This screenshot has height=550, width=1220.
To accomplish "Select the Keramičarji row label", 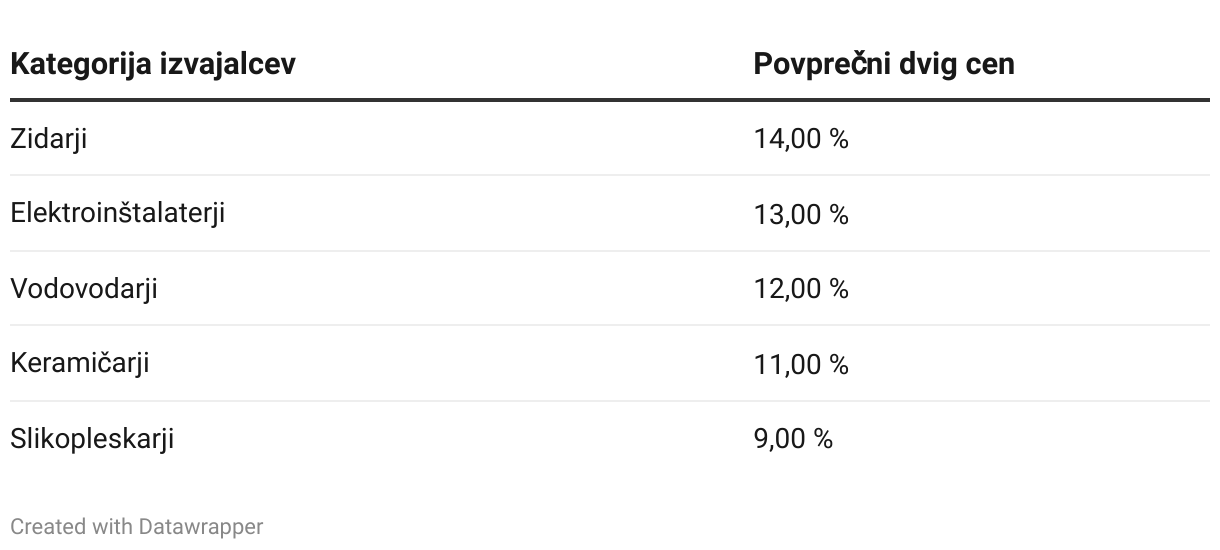I will 79,363.
